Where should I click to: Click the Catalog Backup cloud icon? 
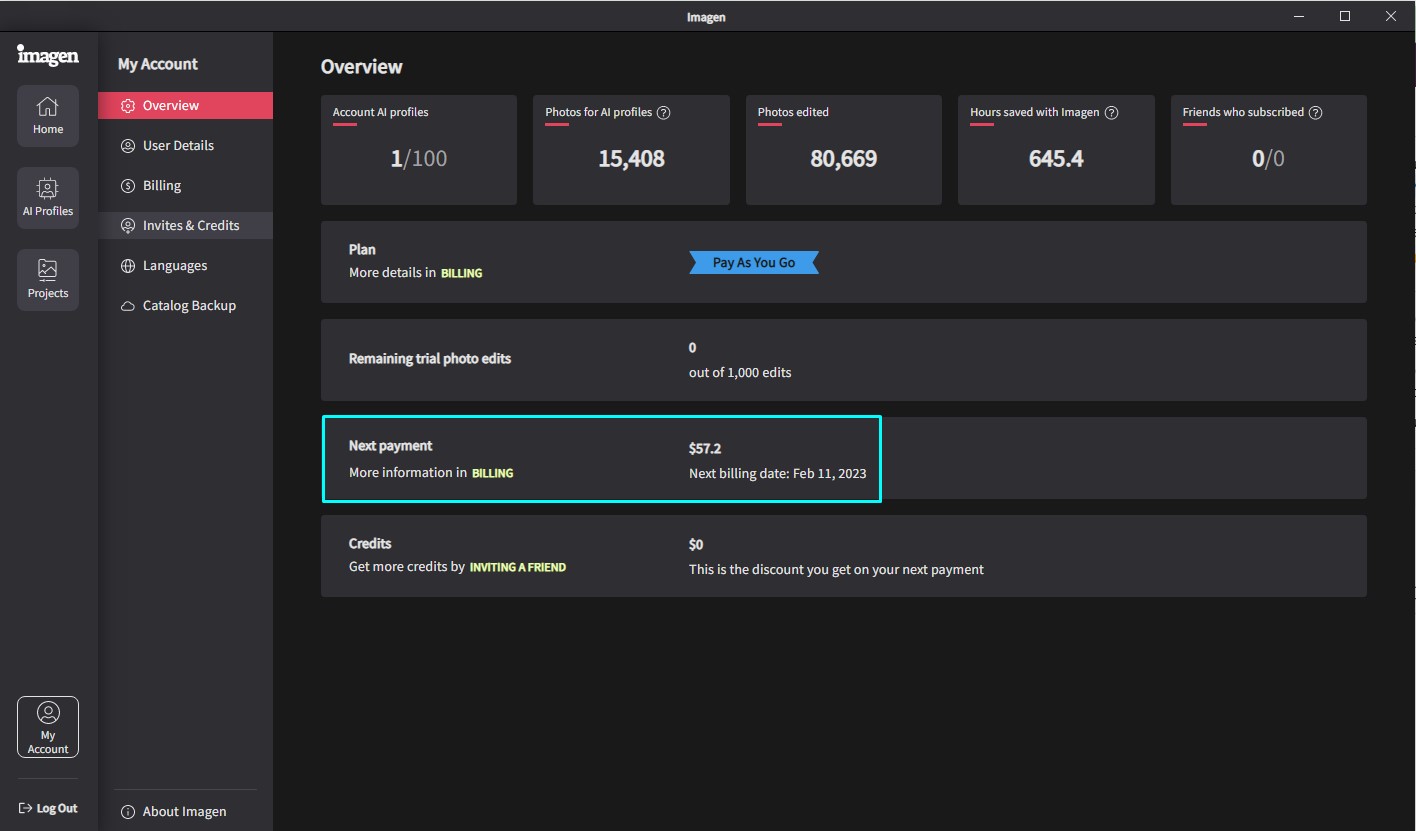(x=128, y=306)
